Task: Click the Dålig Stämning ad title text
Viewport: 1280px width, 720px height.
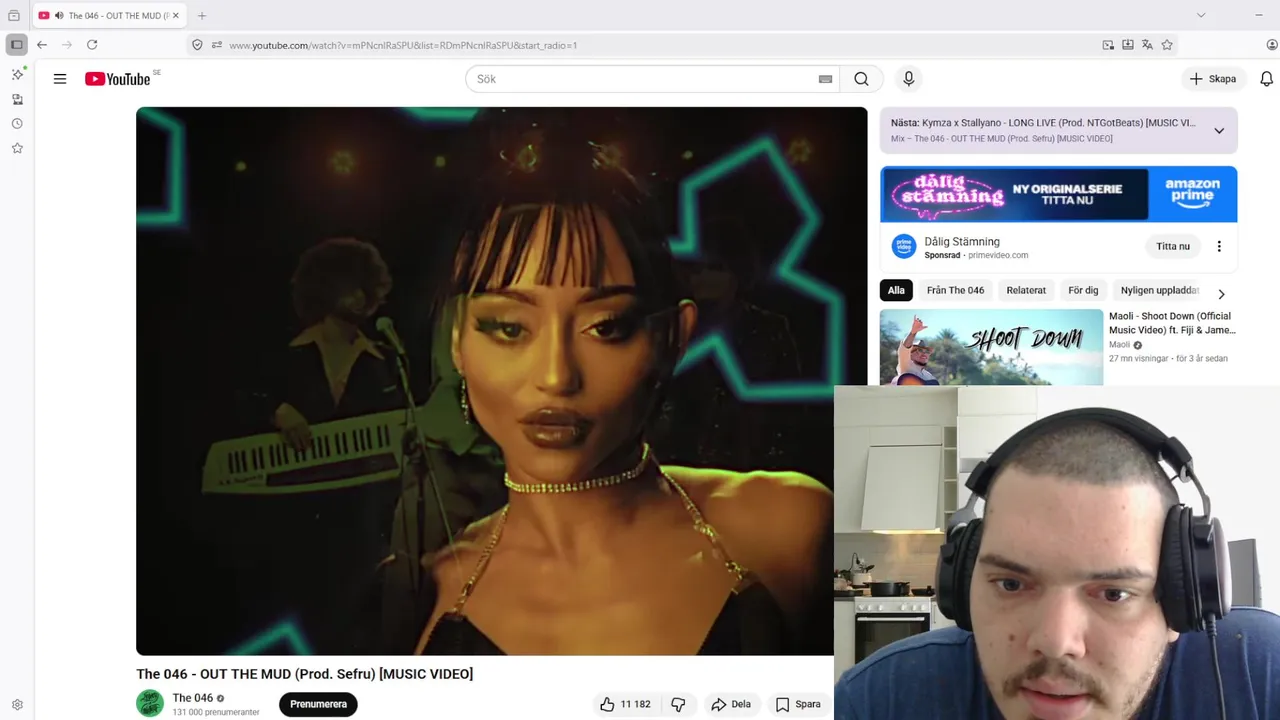Action: coord(962,241)
